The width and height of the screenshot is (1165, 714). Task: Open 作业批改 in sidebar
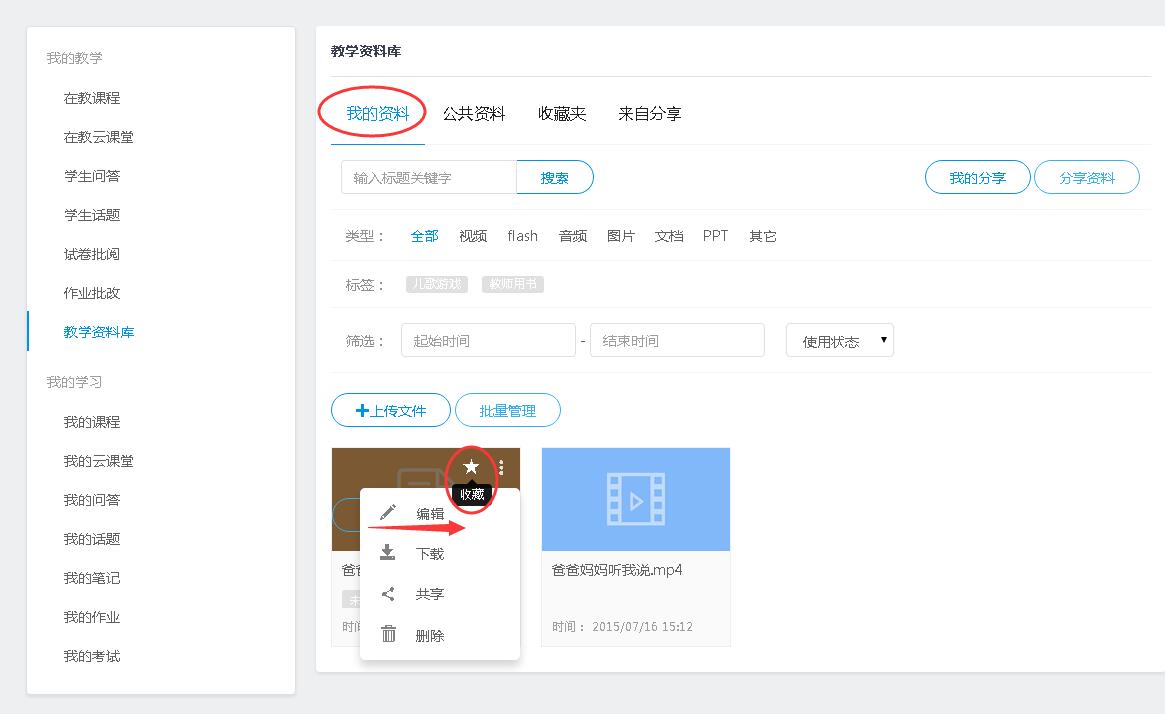[x=91, y=293]
